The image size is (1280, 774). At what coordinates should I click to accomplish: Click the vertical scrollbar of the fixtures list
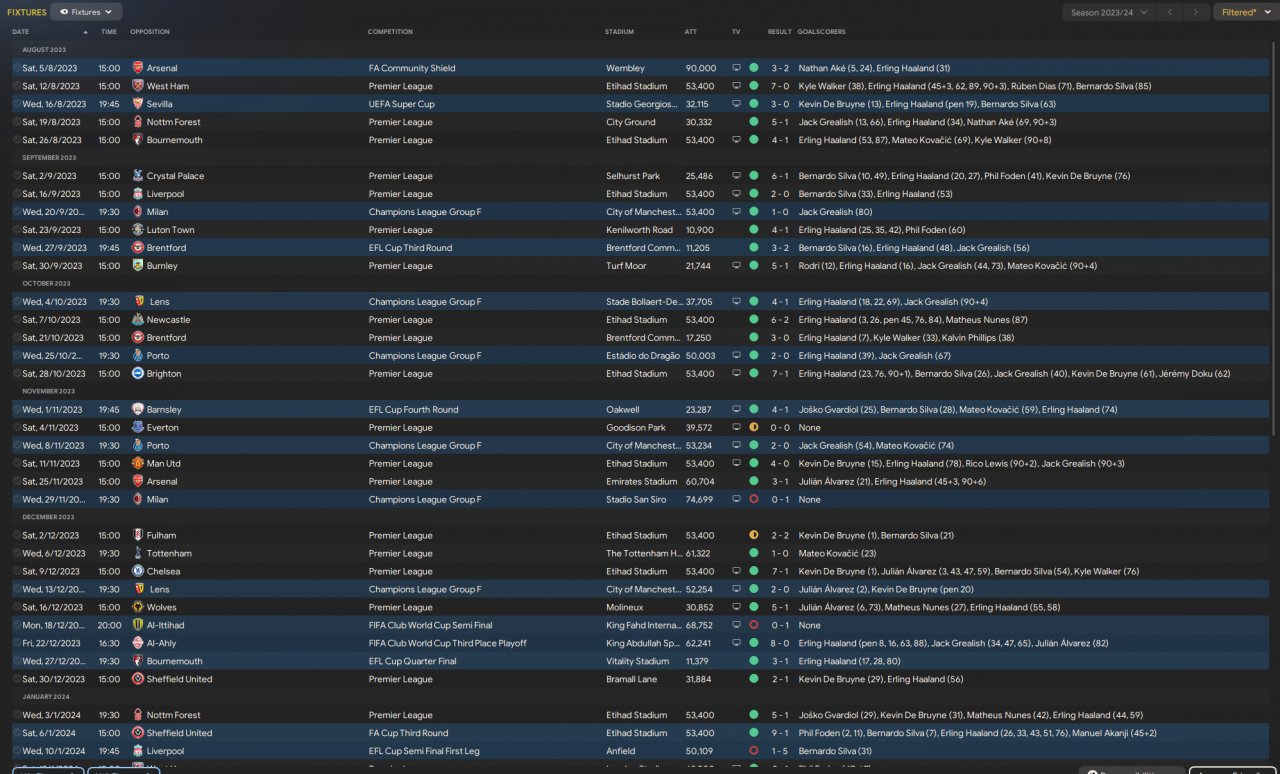pyautogui.click(x=1273, y=240)
